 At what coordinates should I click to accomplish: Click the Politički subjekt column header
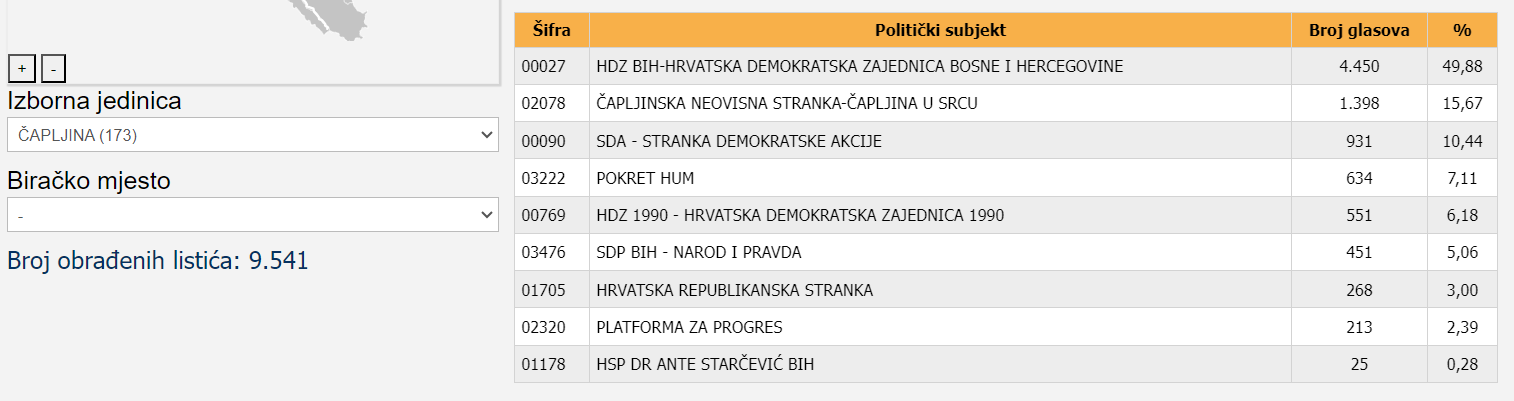940,30
